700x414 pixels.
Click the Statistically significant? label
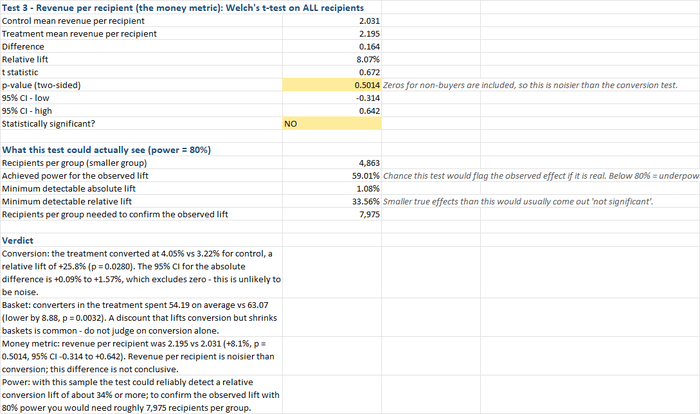click(49, 124)
